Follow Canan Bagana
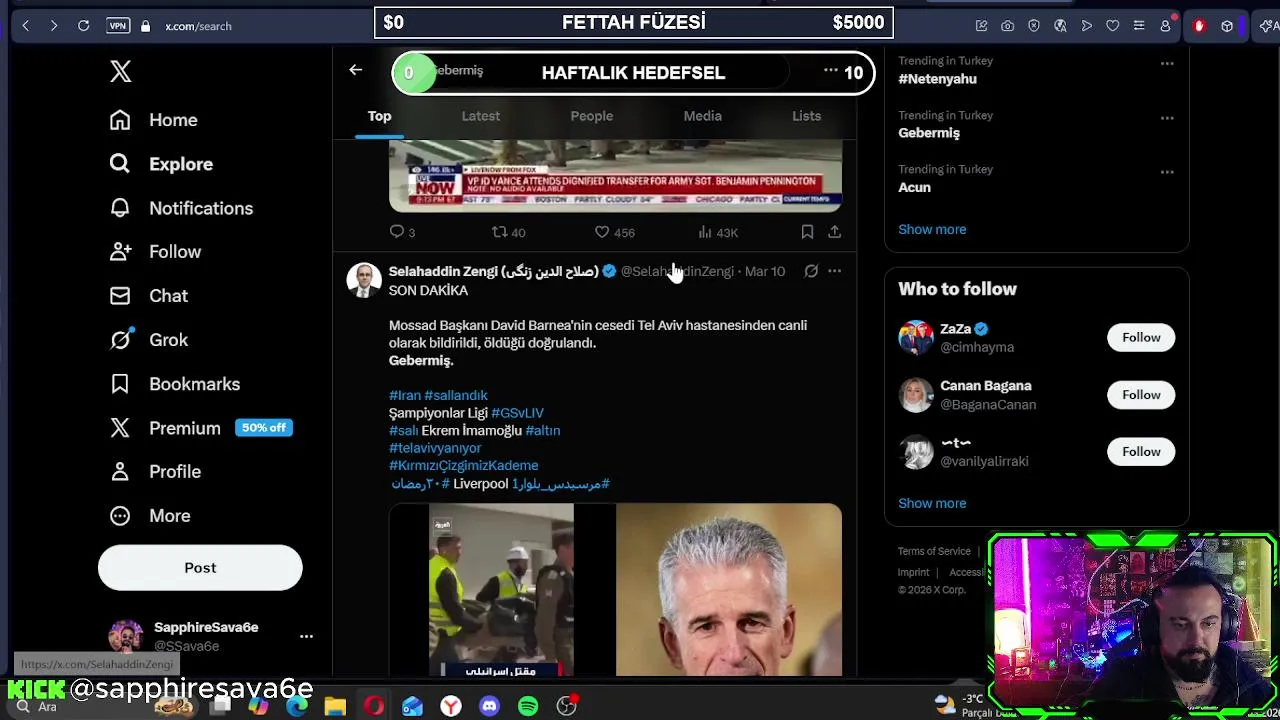Screen dimensions: 1280x720 (1141, 395)
